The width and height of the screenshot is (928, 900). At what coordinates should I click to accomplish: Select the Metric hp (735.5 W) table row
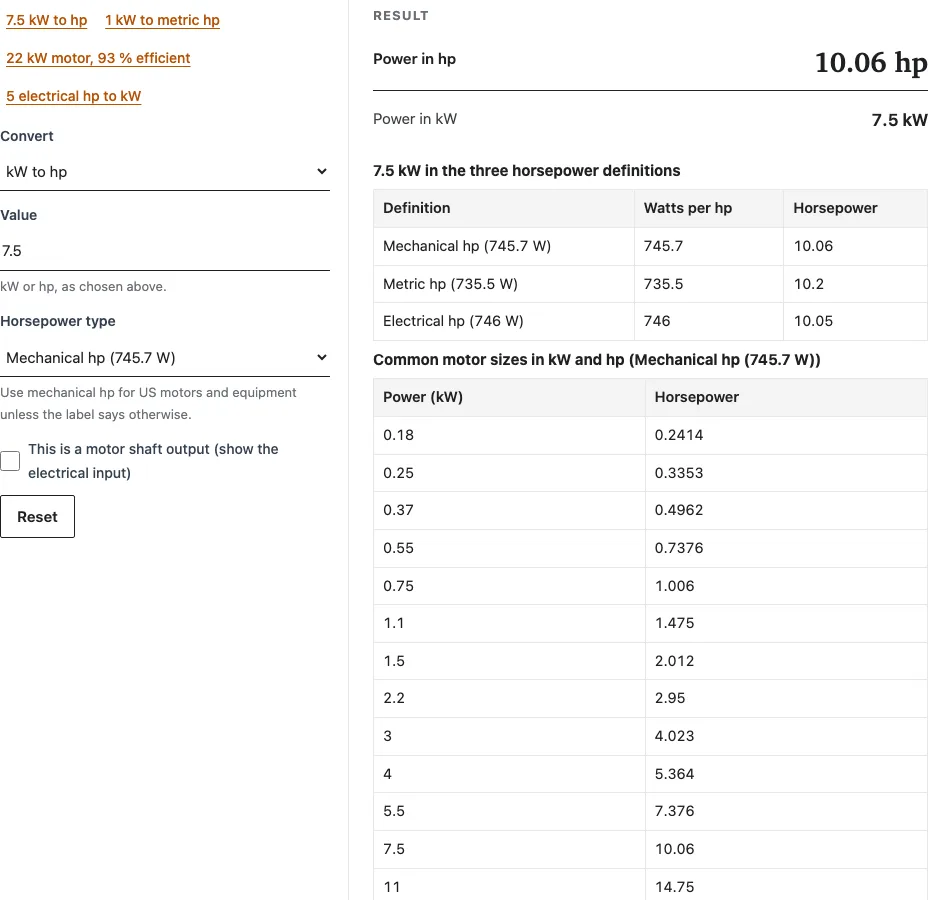(650, 284)
